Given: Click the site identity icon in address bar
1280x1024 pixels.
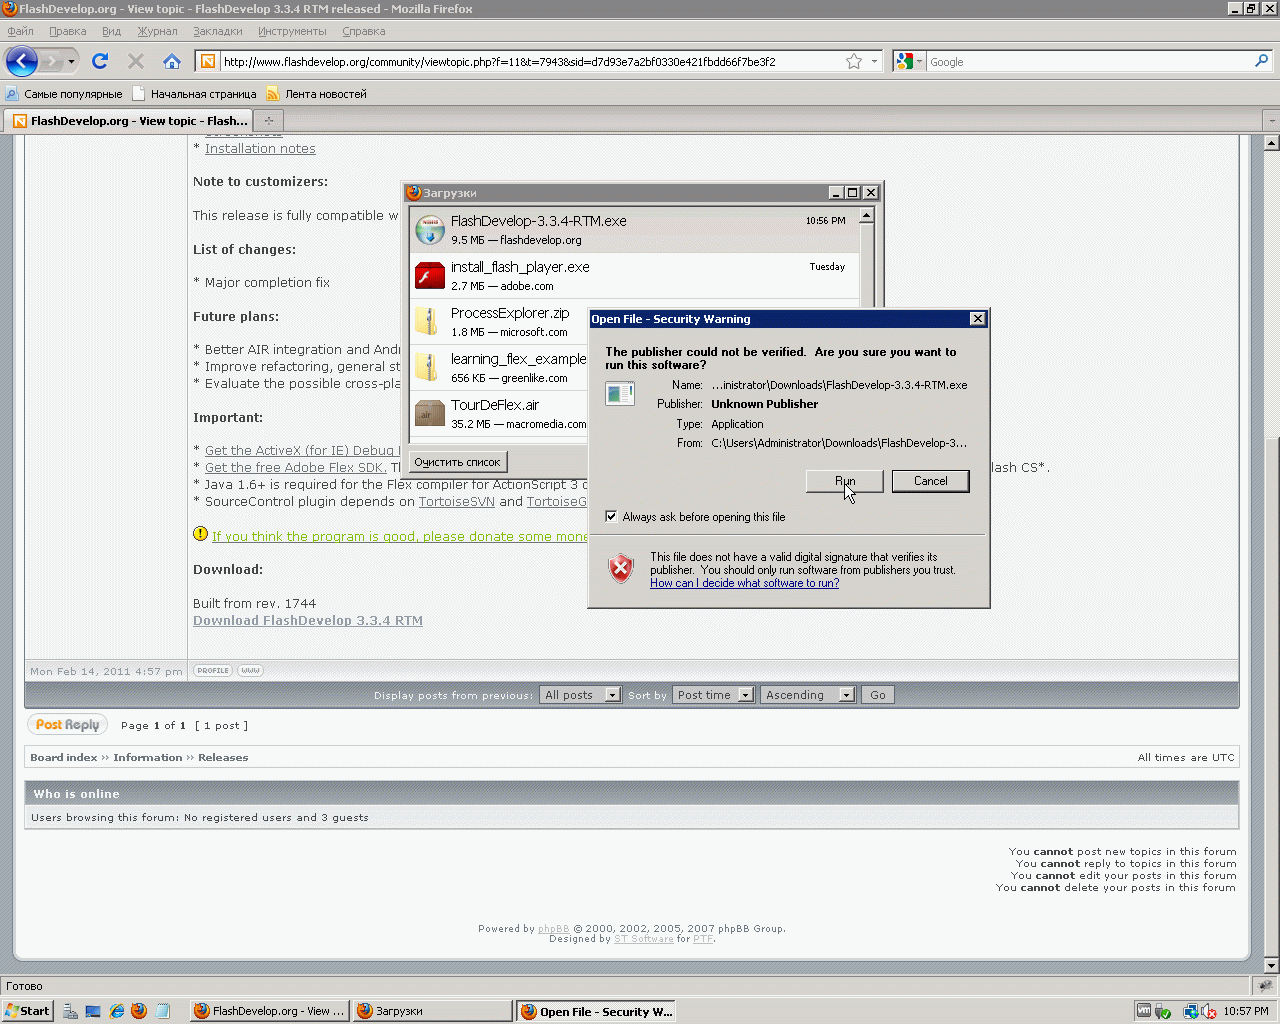Looking at the screenshot, I should click(x=208, y=61).
